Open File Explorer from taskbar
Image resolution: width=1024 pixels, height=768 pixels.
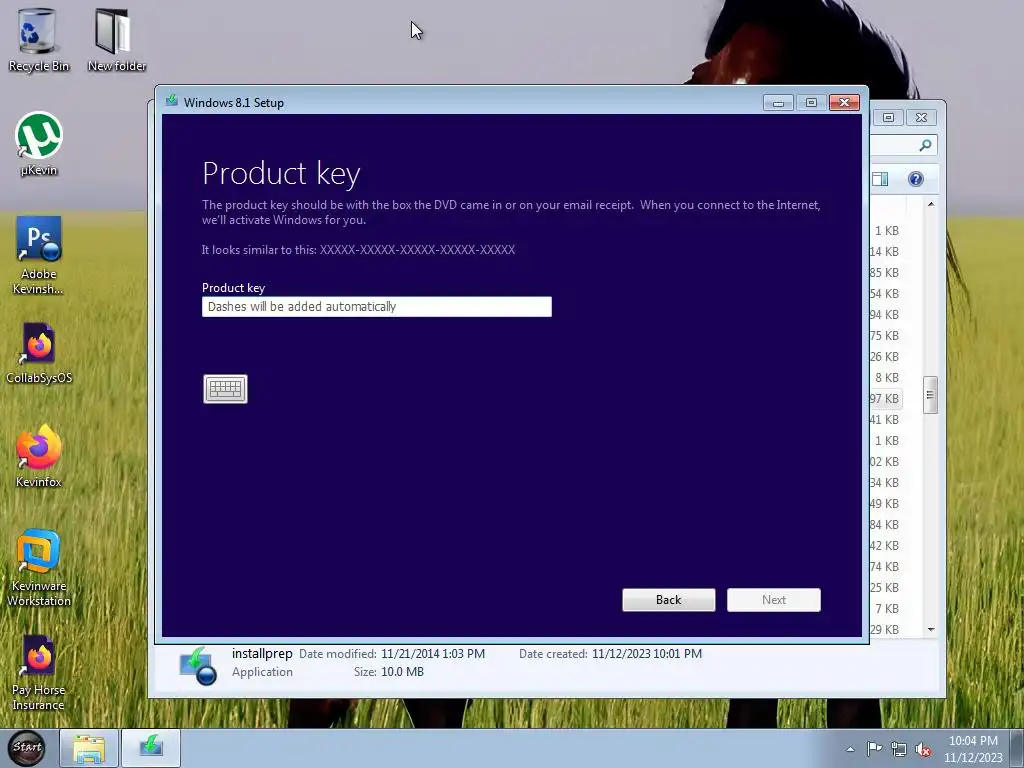[89, 748]
